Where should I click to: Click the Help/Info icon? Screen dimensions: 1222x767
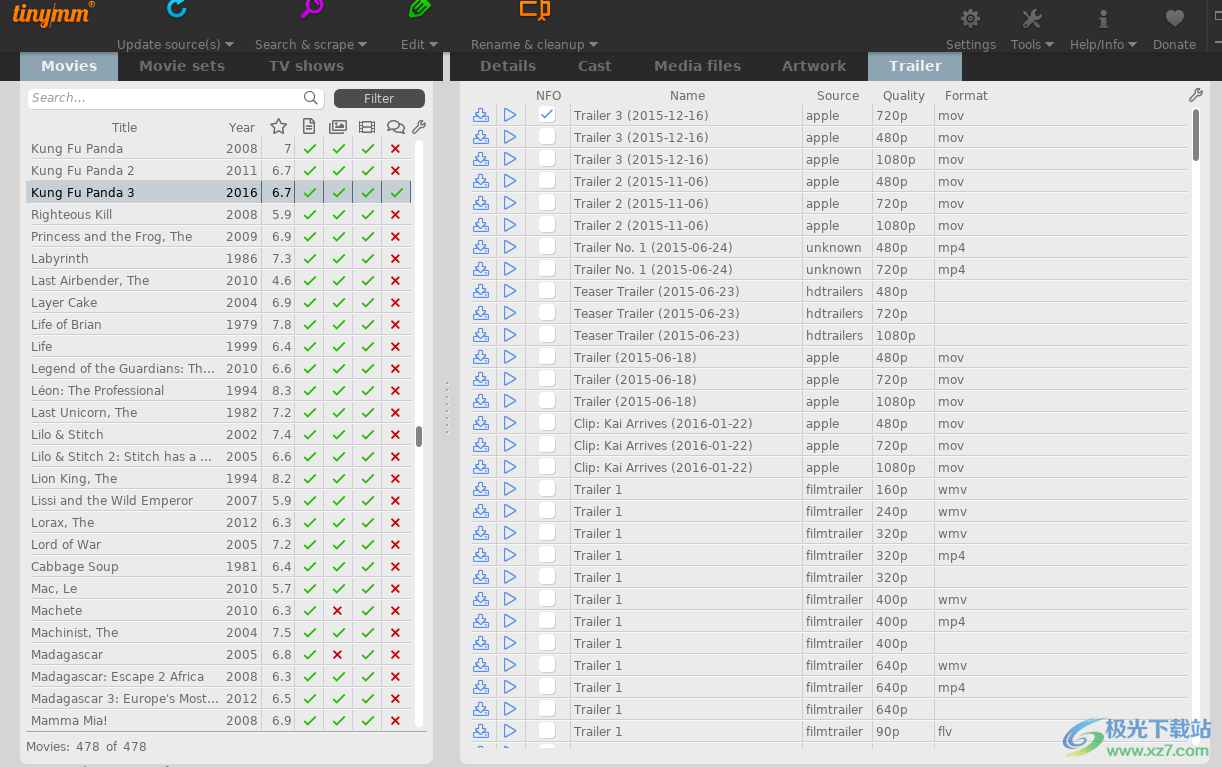(x=1103, y=19)
